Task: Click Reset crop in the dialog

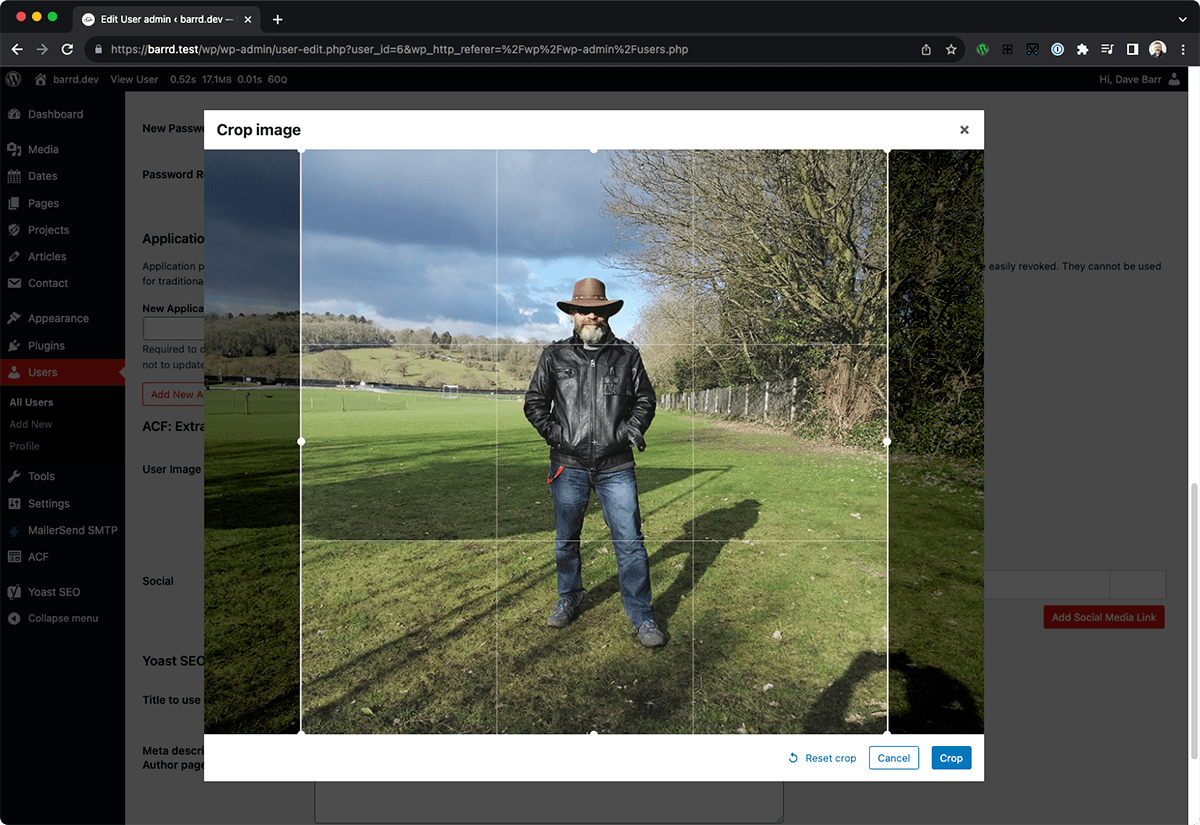Action: [822, 758]
